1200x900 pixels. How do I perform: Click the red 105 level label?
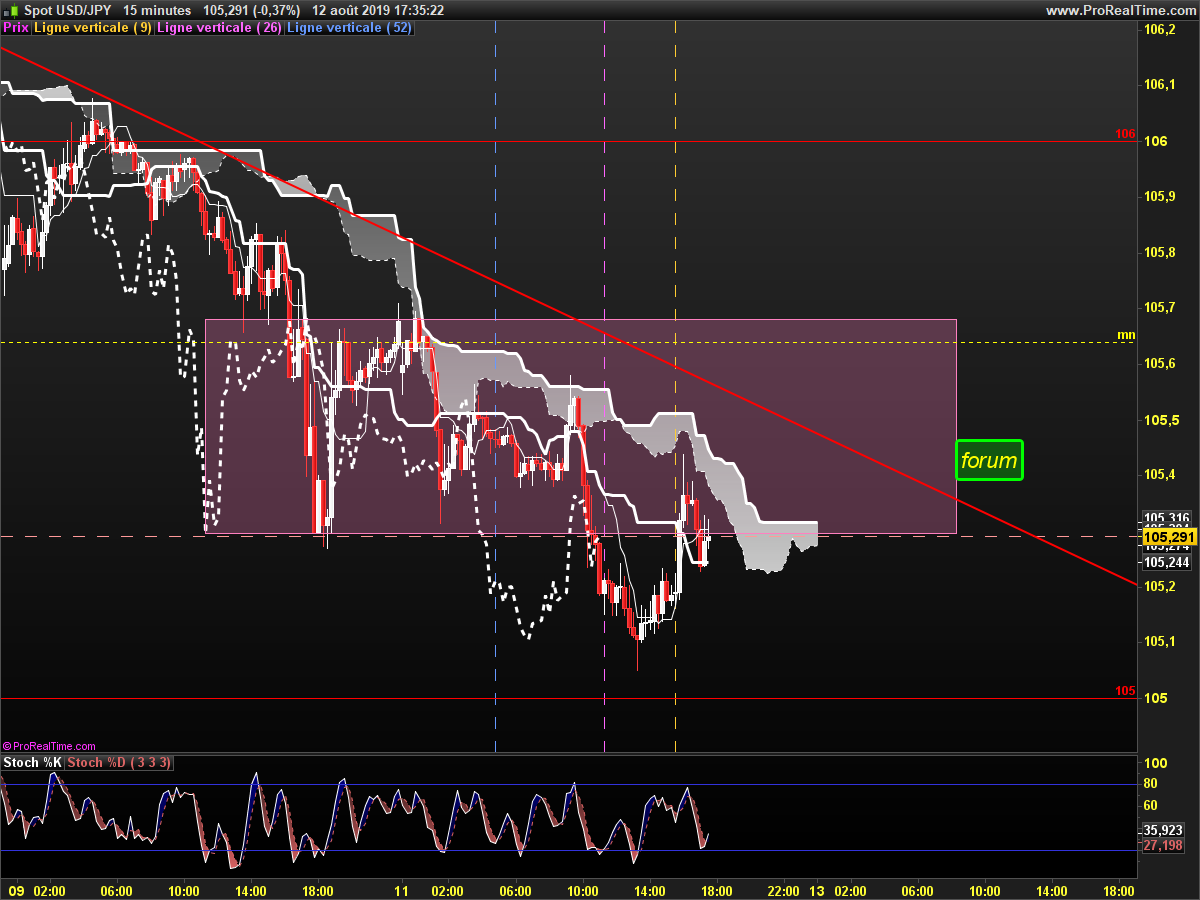[x=1125, y=691]
